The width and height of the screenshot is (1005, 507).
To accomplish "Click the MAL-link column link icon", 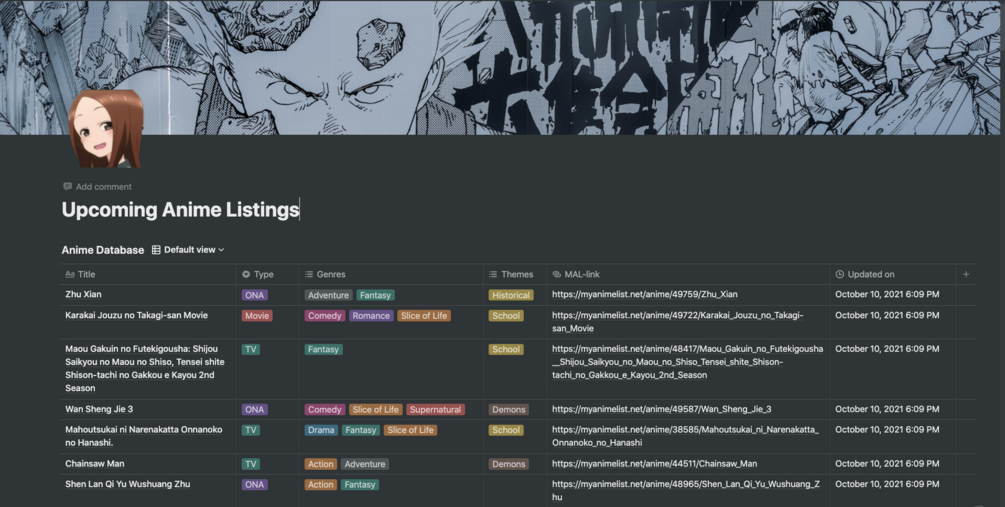I will 556,274.
